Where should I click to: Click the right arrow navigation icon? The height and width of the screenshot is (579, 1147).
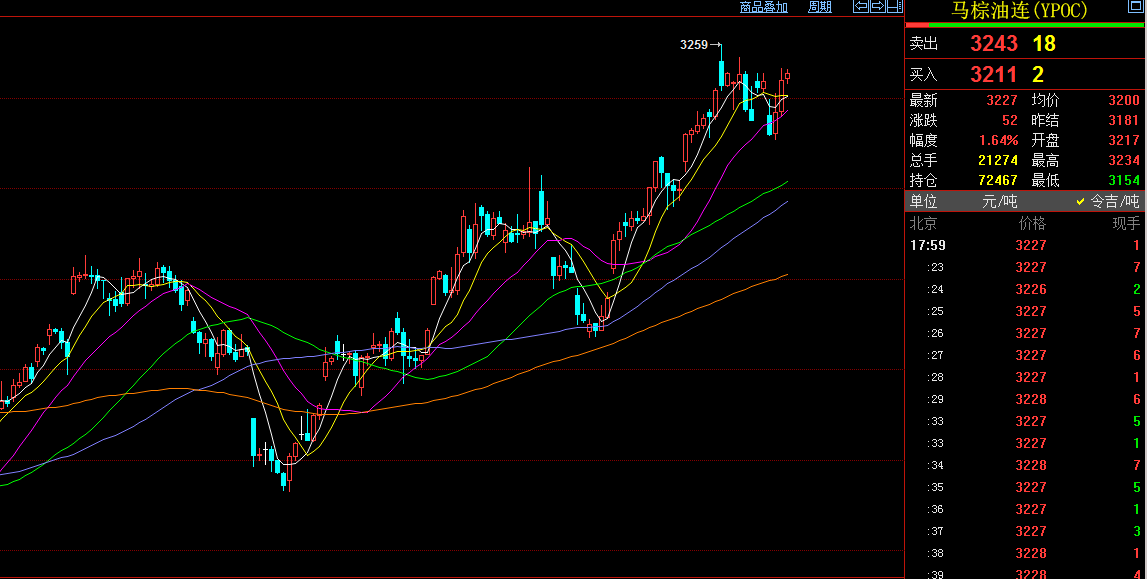[x=878, y=7]
